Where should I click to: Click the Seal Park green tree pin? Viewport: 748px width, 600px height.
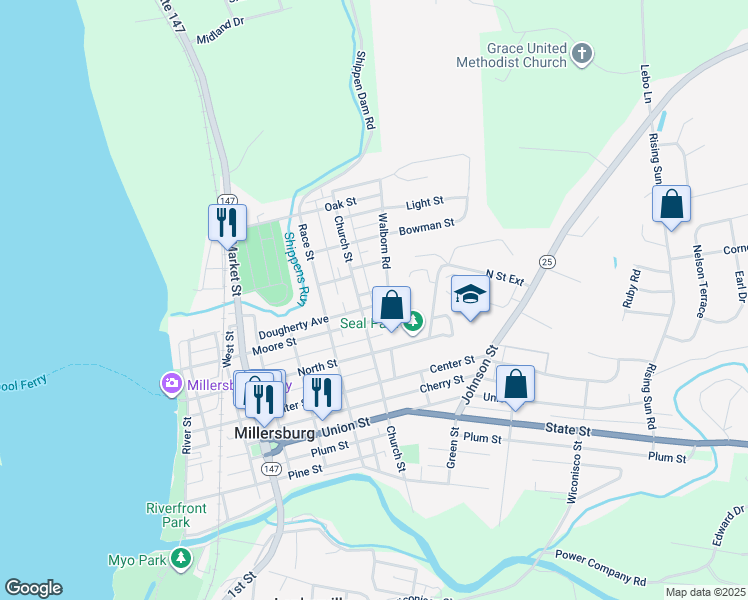tap(413, 323)
